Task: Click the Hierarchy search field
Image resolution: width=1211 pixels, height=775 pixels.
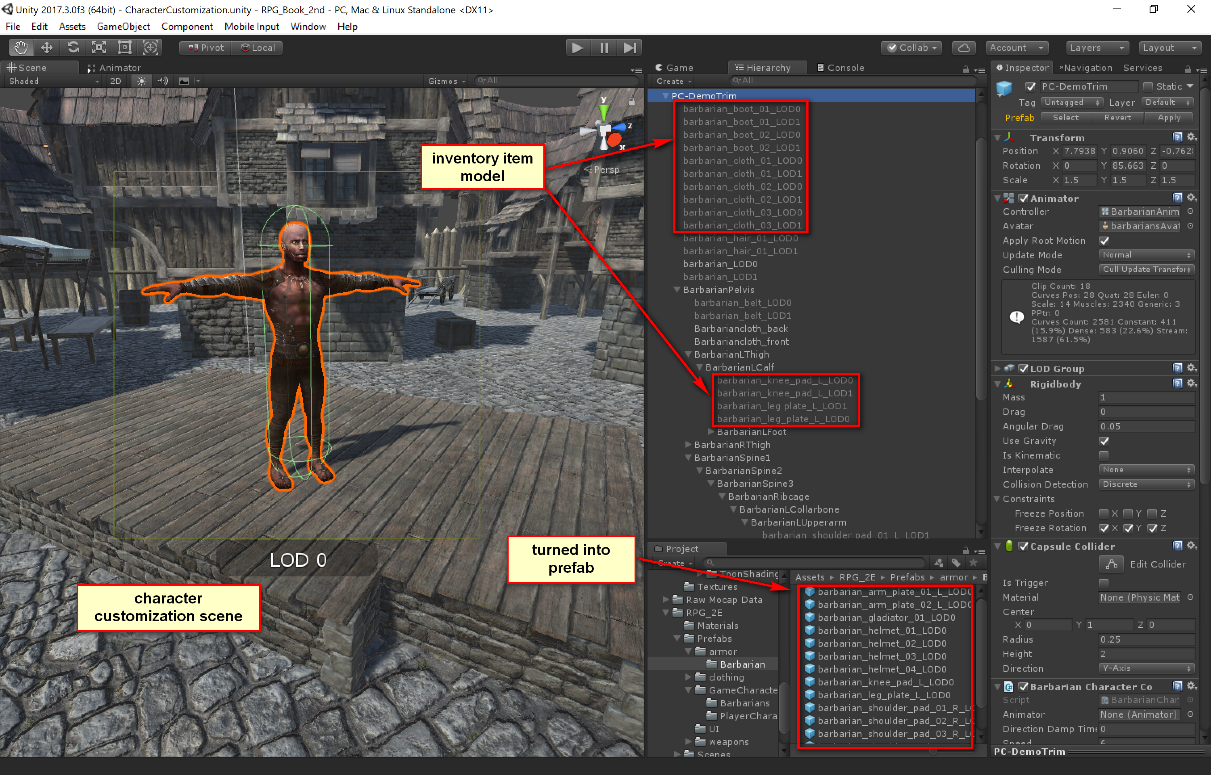Action: (x=851, y=81)
